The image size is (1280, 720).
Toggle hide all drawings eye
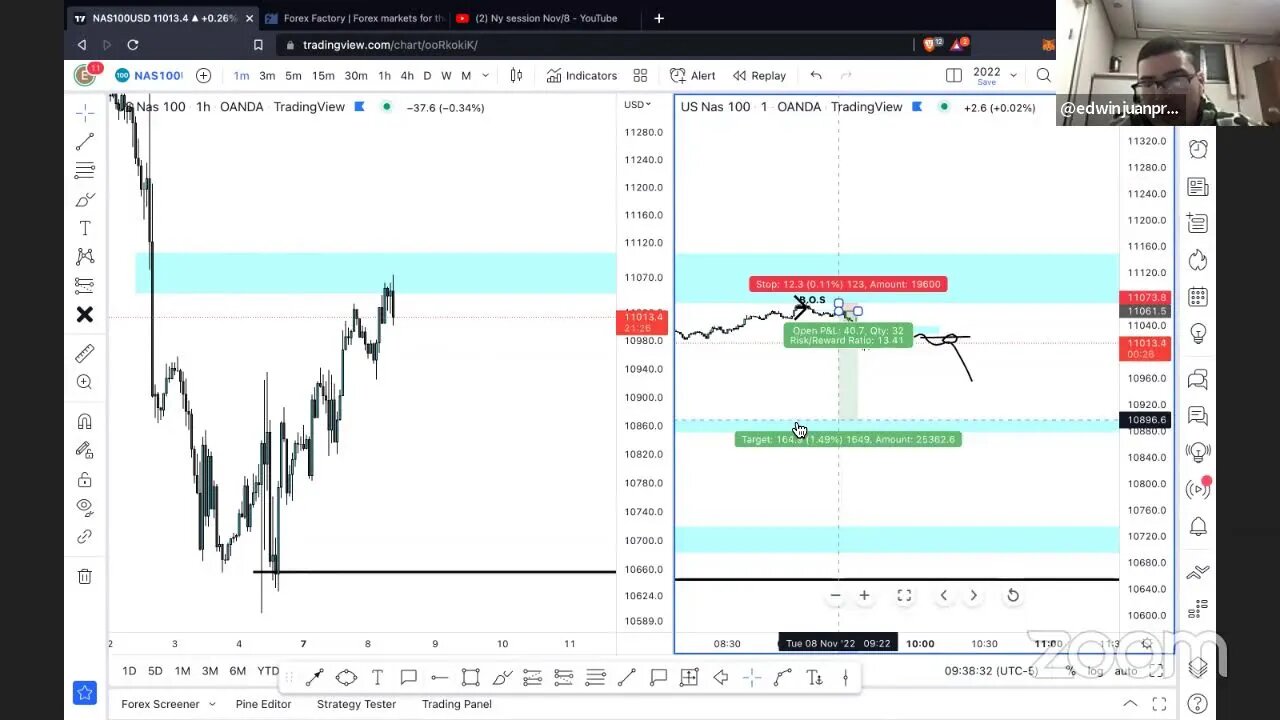click(x=85, y=507)
